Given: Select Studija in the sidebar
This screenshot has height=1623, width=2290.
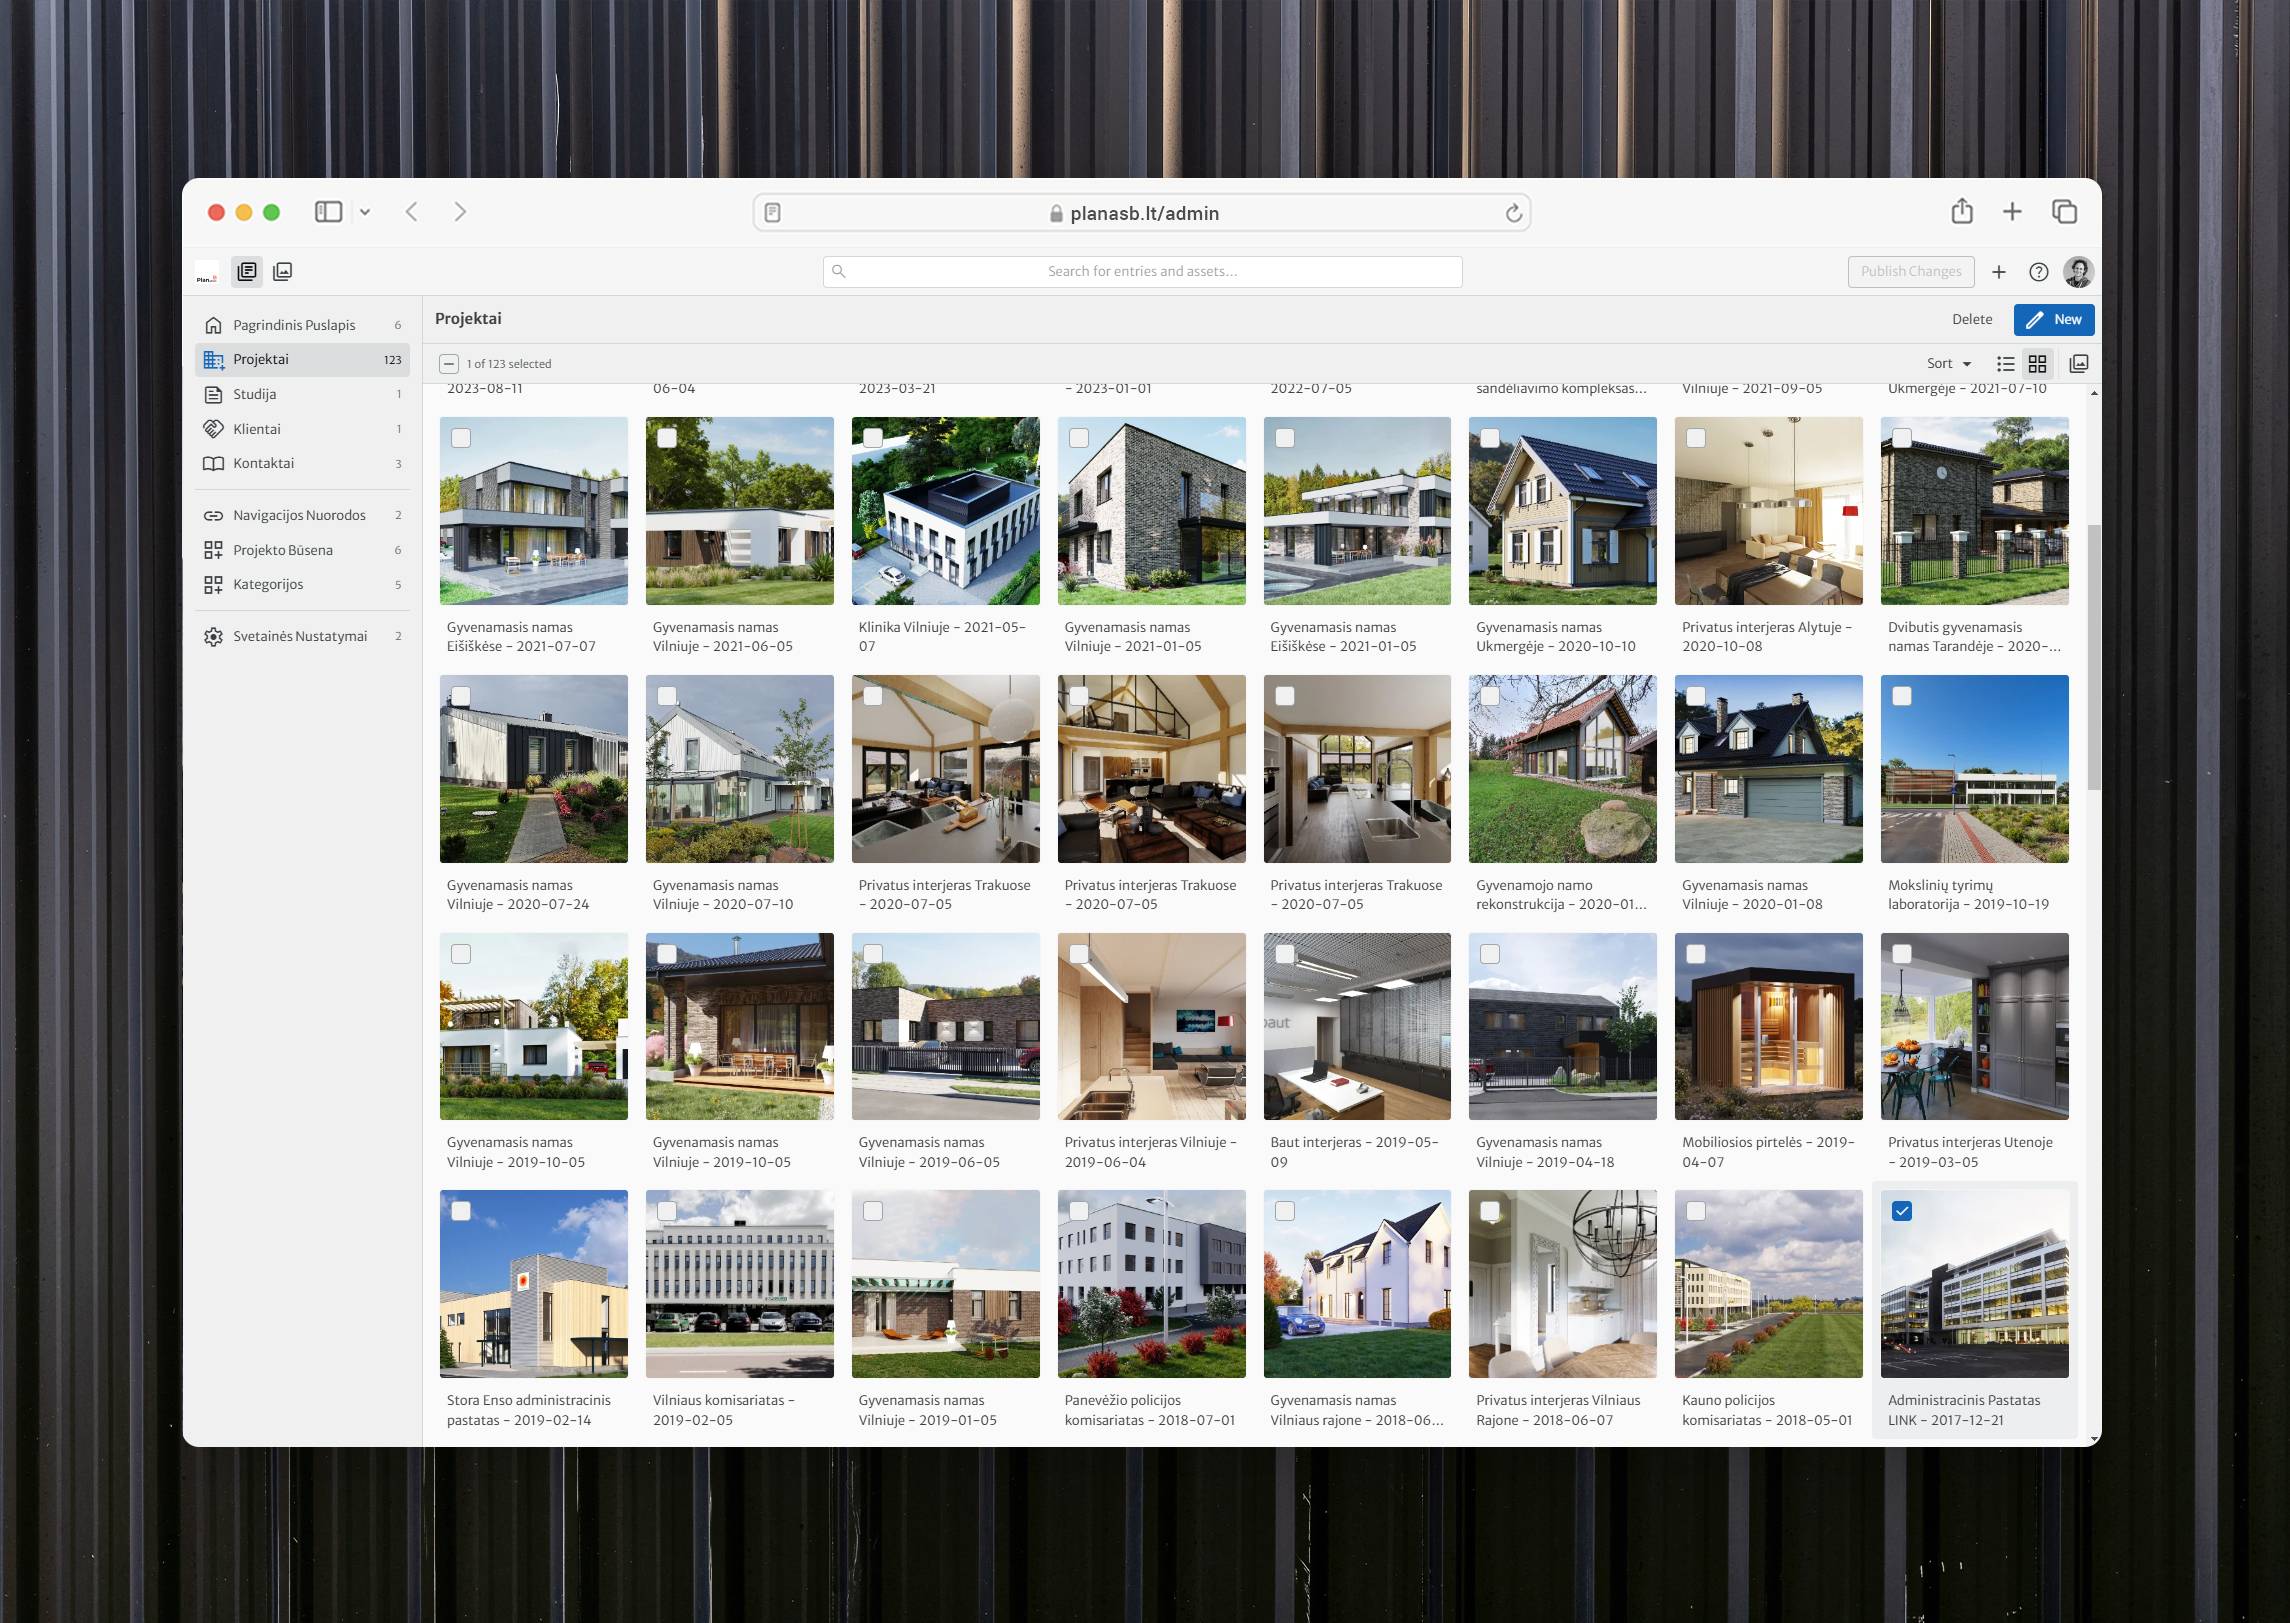Looking at the screenshot, I should (256, 393).
